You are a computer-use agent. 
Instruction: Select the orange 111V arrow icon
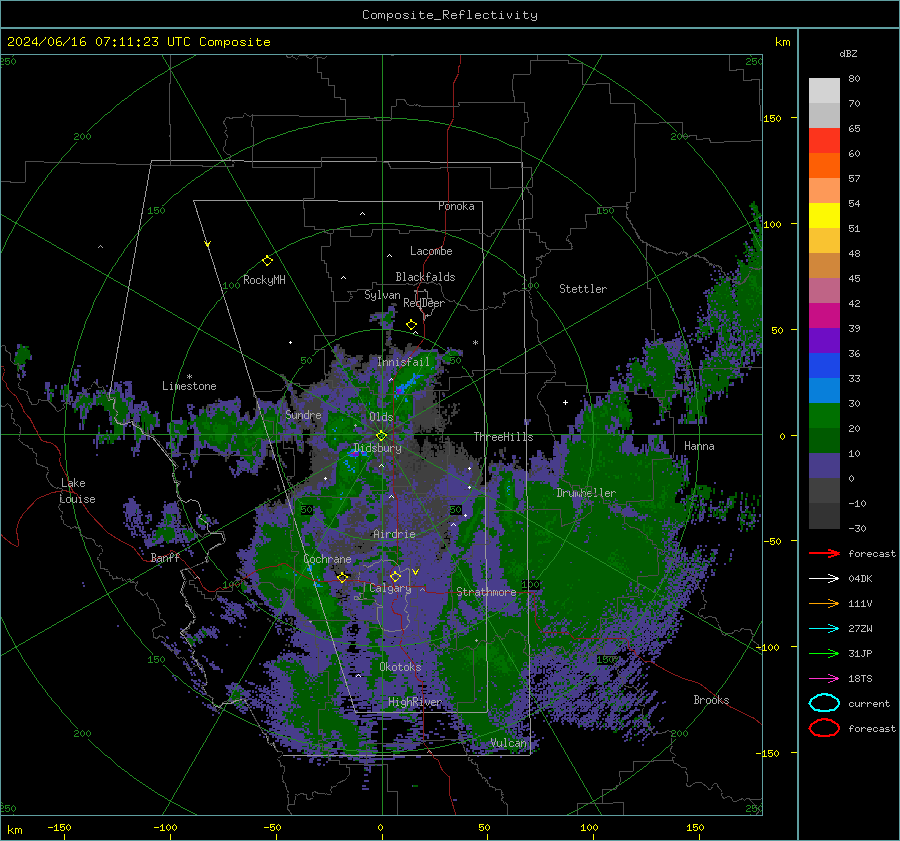coord(824,603)
